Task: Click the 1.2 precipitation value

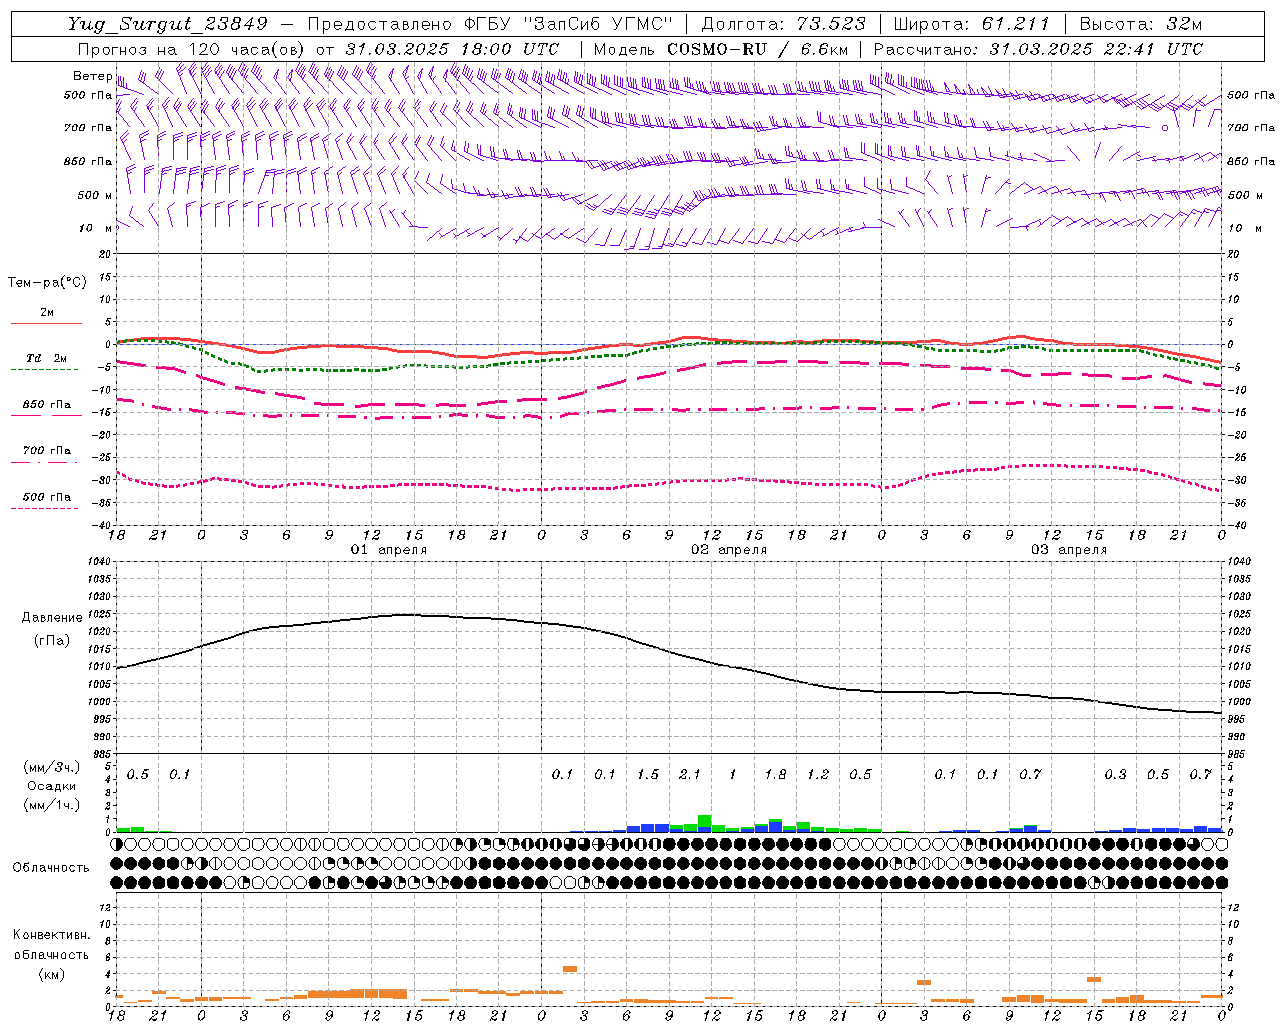Action: 818,774
